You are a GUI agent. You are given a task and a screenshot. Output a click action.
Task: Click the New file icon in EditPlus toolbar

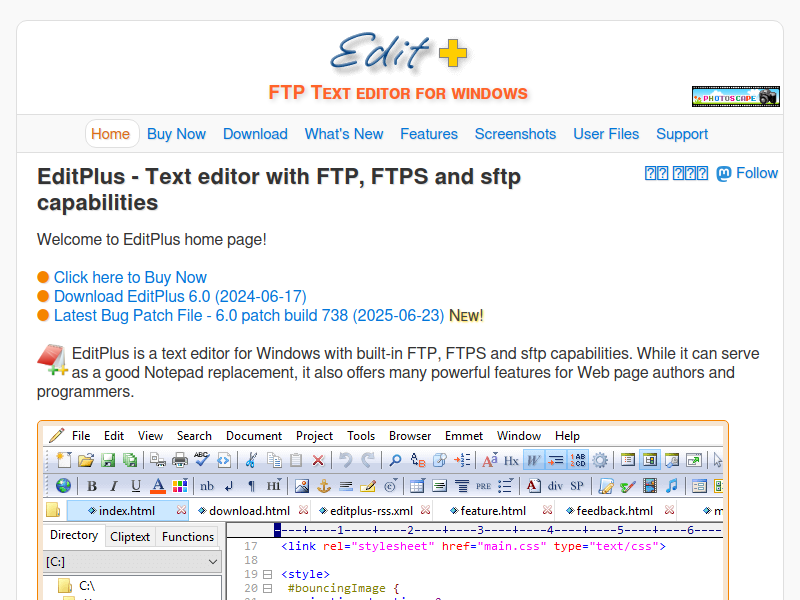click(64, 460)
